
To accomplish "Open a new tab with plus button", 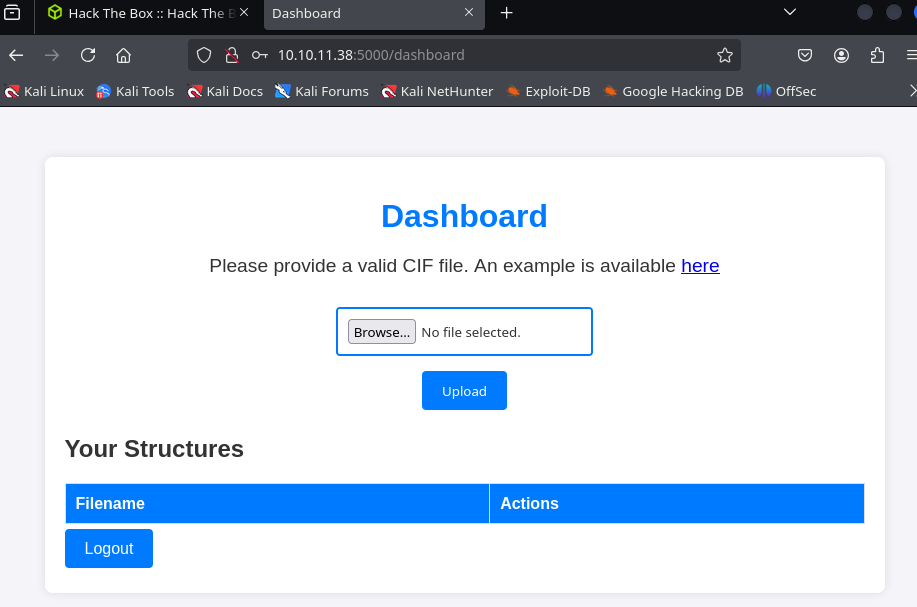I will (506, 13).
